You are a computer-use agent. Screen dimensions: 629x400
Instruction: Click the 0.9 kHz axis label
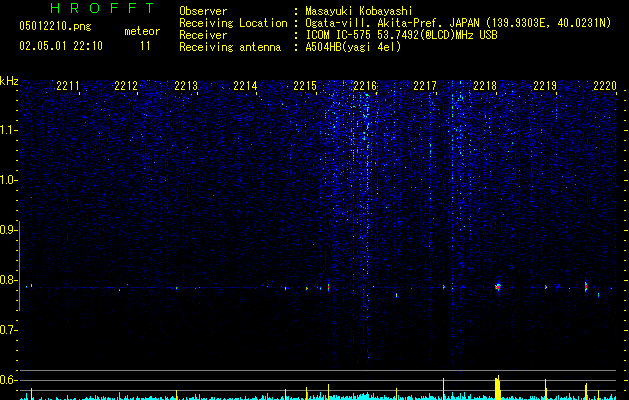(x=8, y=230)
